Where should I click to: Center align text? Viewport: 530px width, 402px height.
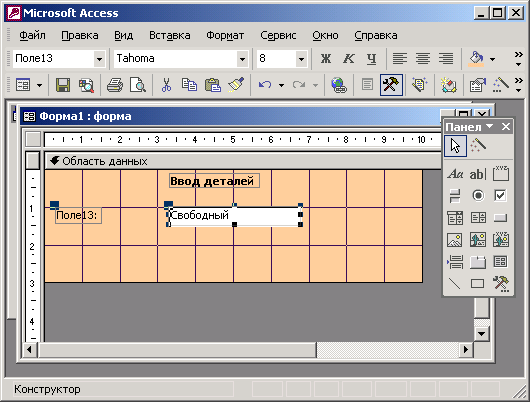pos(423,59)
